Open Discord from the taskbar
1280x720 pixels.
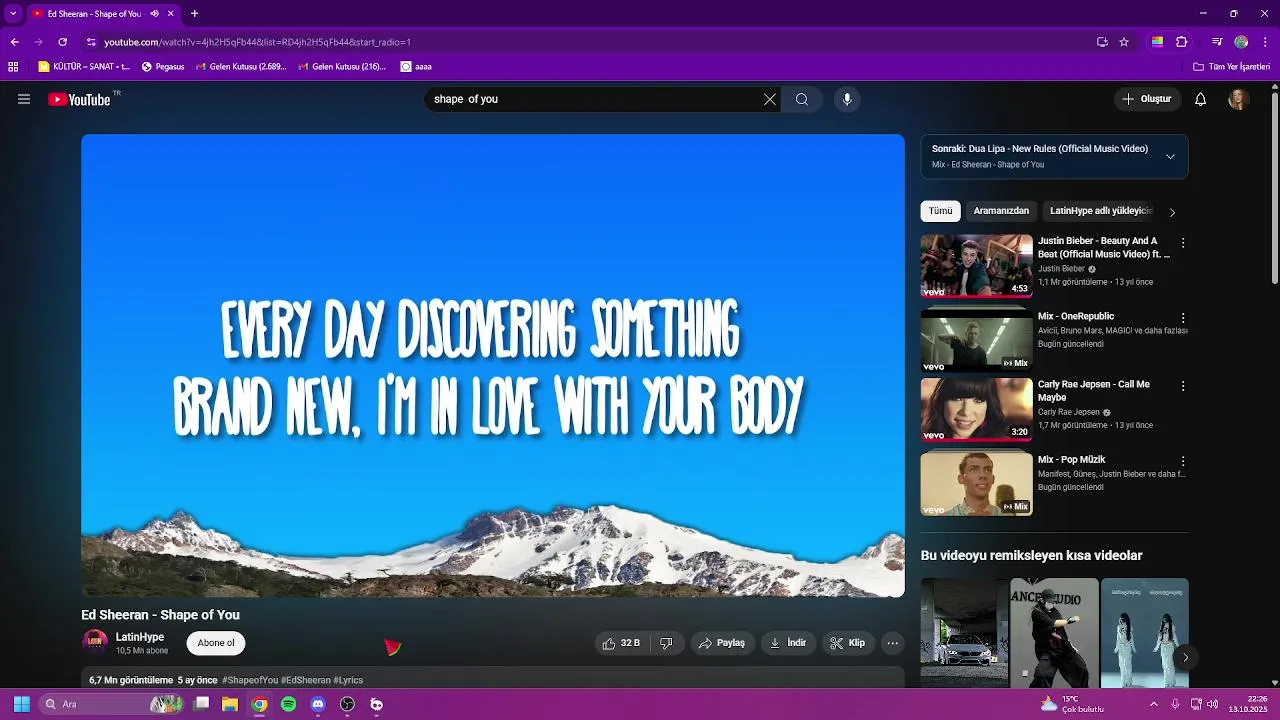pos(318,704)
